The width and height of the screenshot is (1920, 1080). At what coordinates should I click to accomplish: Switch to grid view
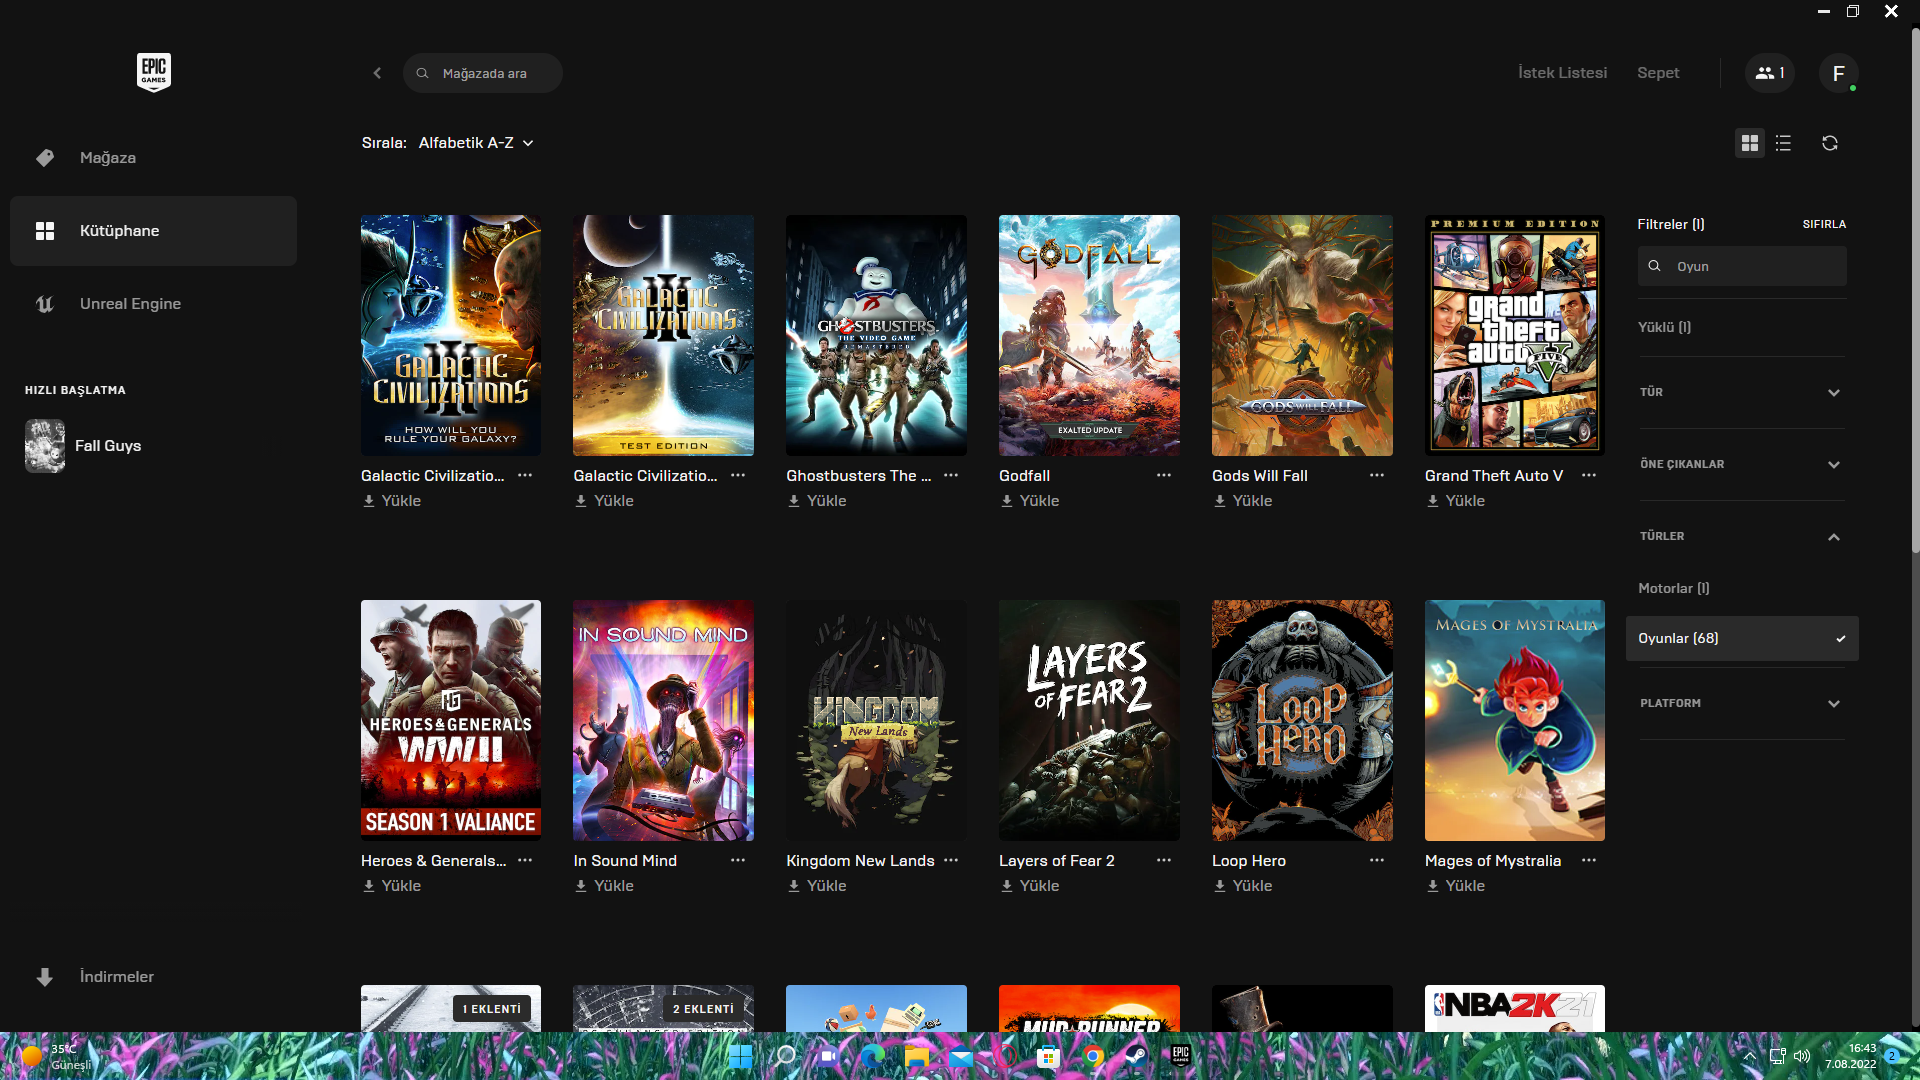(x=1749, y=143)
